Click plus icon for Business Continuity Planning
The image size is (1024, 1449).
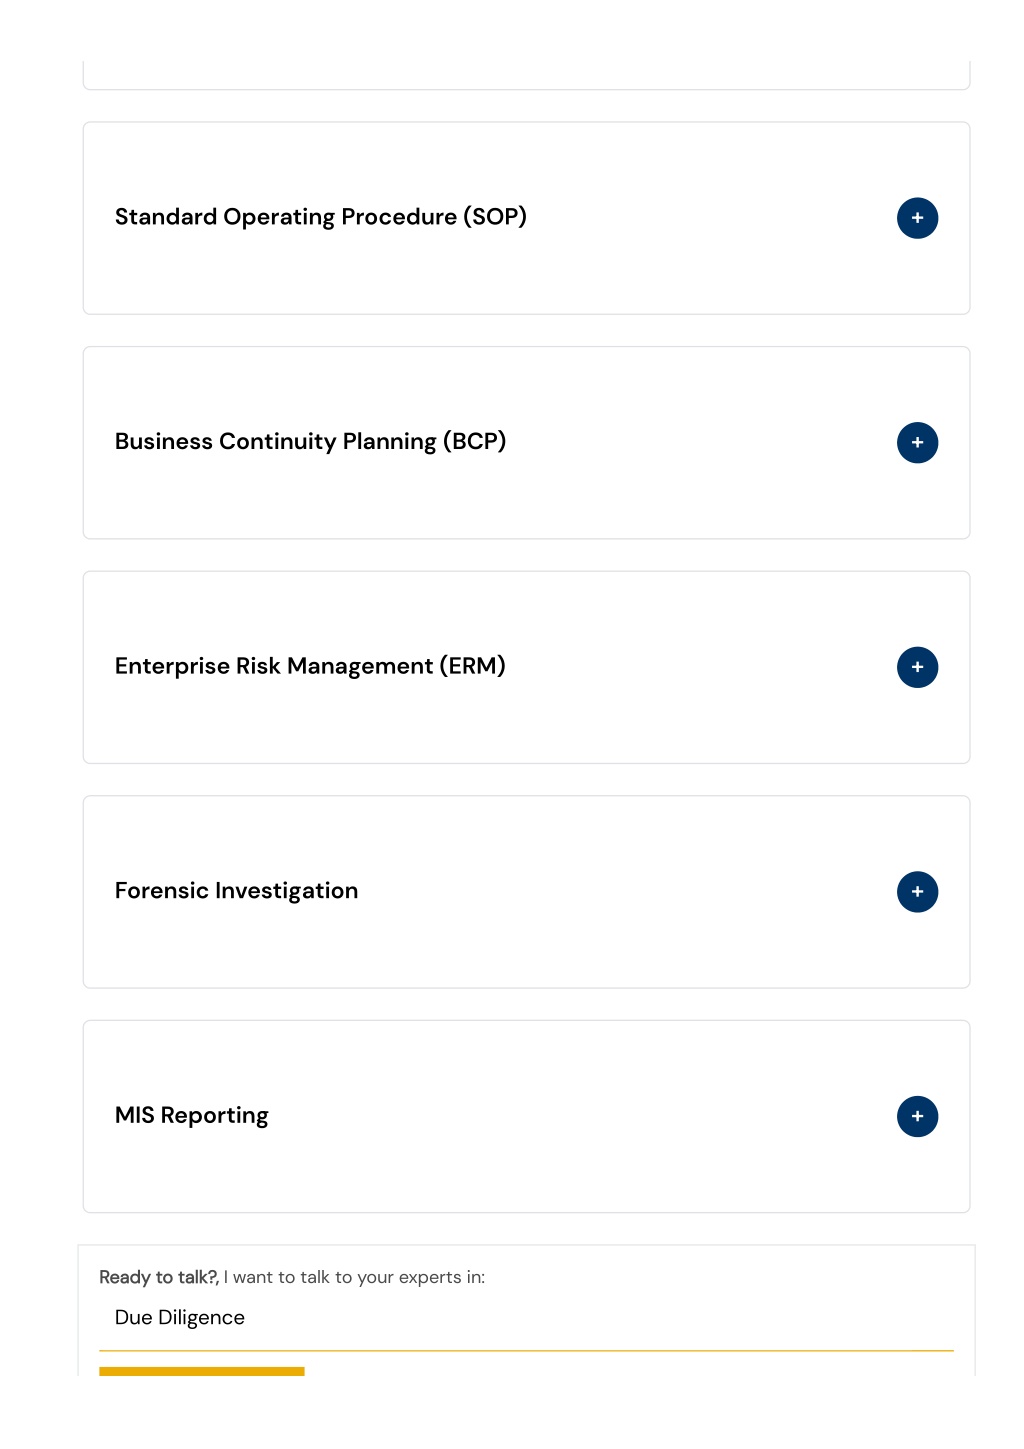tap(917, 443)
